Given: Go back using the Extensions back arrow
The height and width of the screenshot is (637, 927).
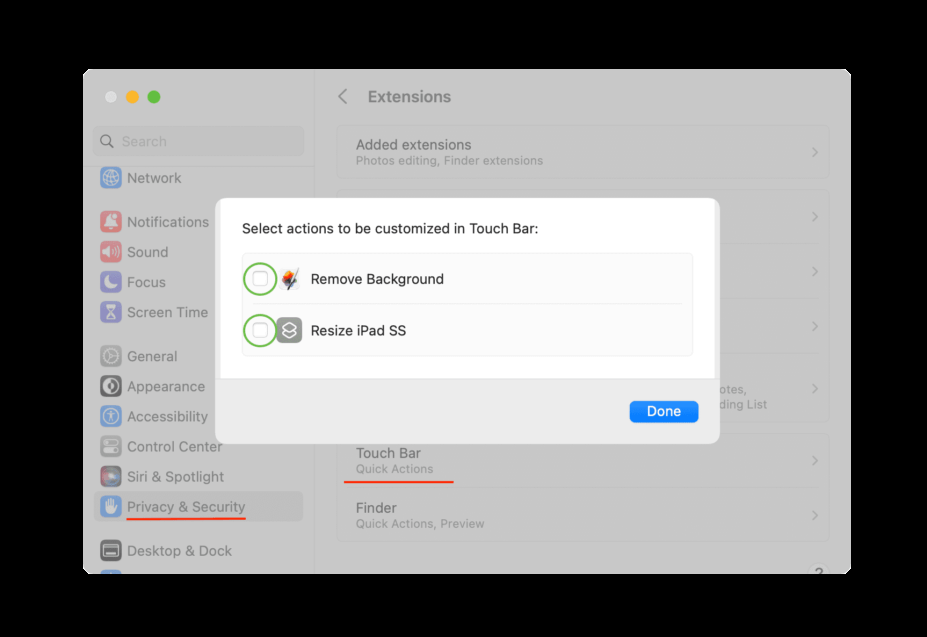Looking at the screenshot, I should [x=343, y=97].
